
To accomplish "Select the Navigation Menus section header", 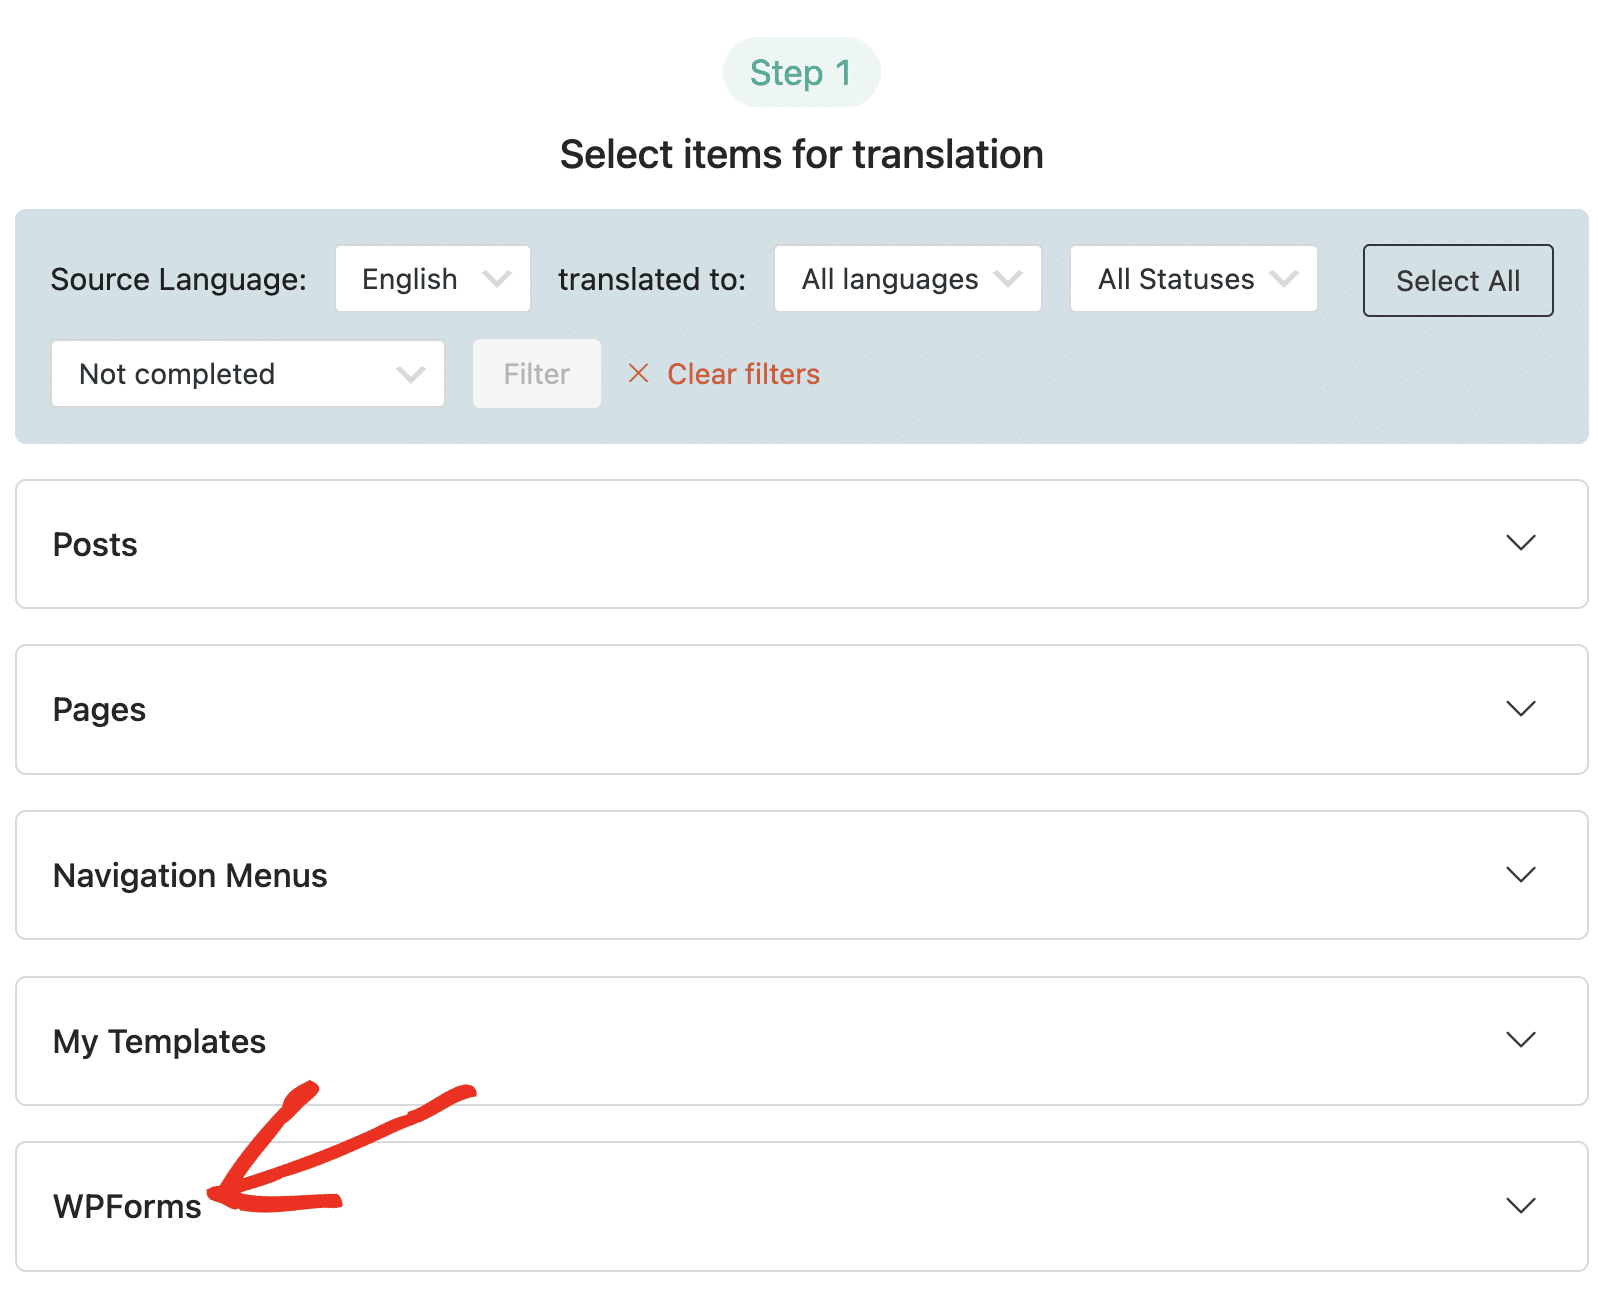I will point(190,875).
